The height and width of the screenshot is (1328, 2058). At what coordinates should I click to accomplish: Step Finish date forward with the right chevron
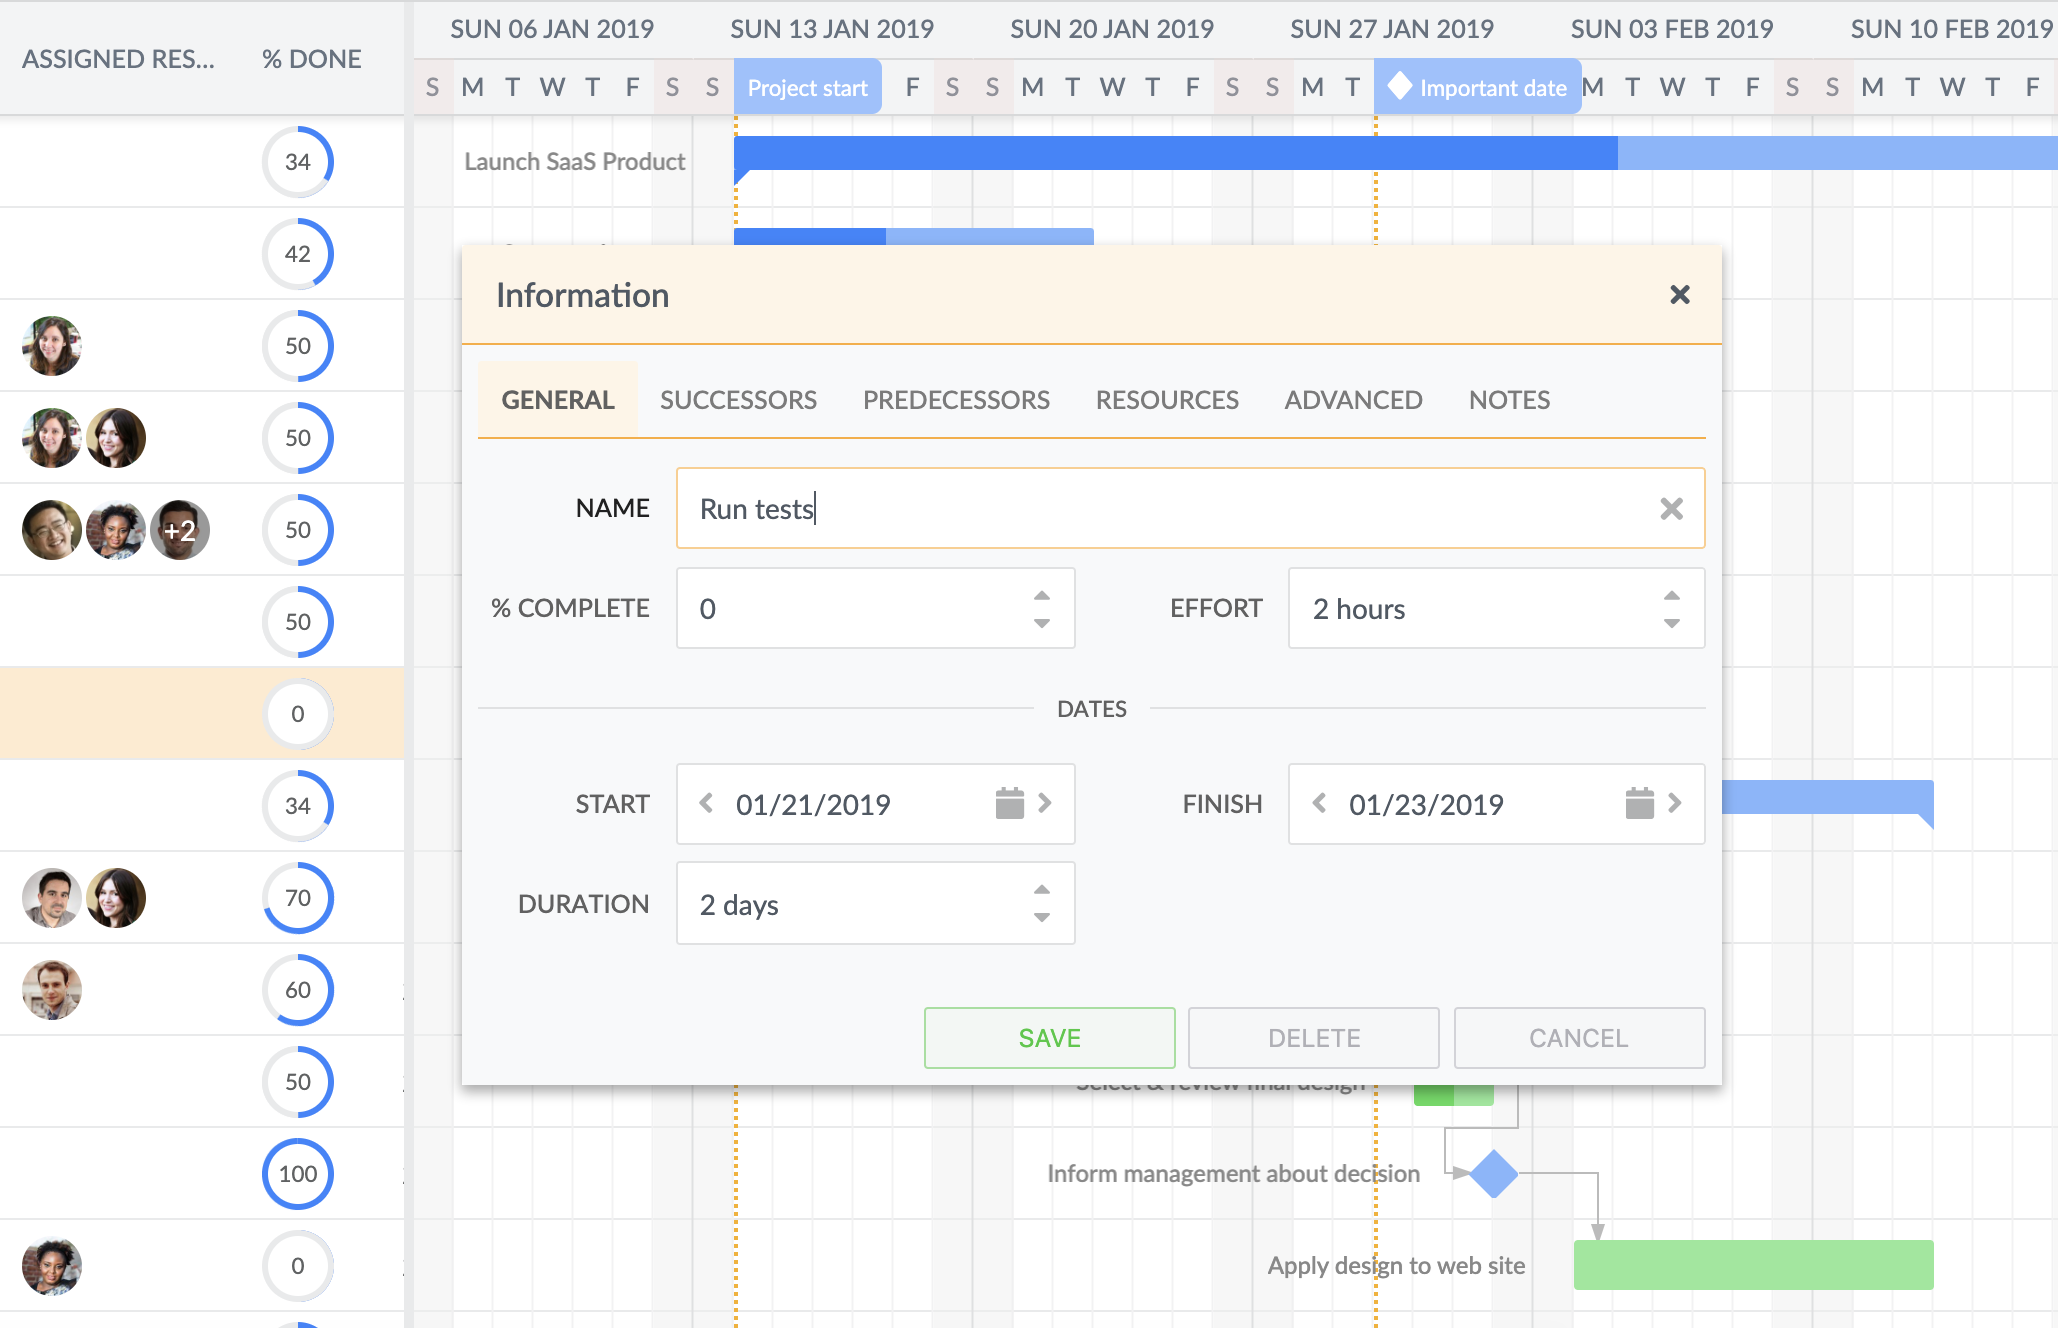(1675, 803)
